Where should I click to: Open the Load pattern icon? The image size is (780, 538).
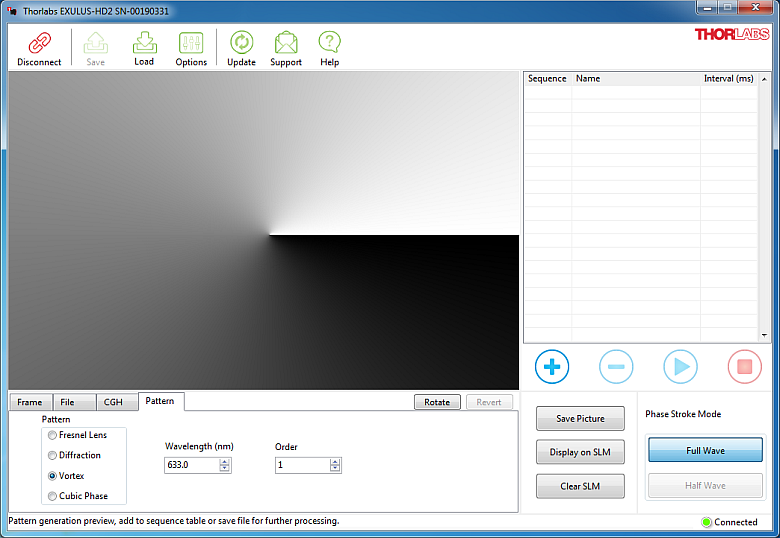144,43
